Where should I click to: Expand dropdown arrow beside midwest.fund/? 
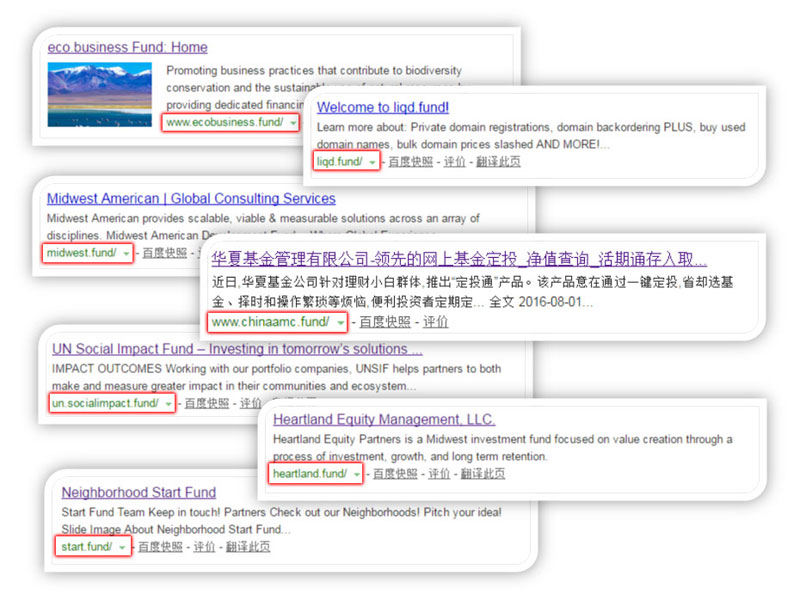pyautogui.click(x=126, y=253)
